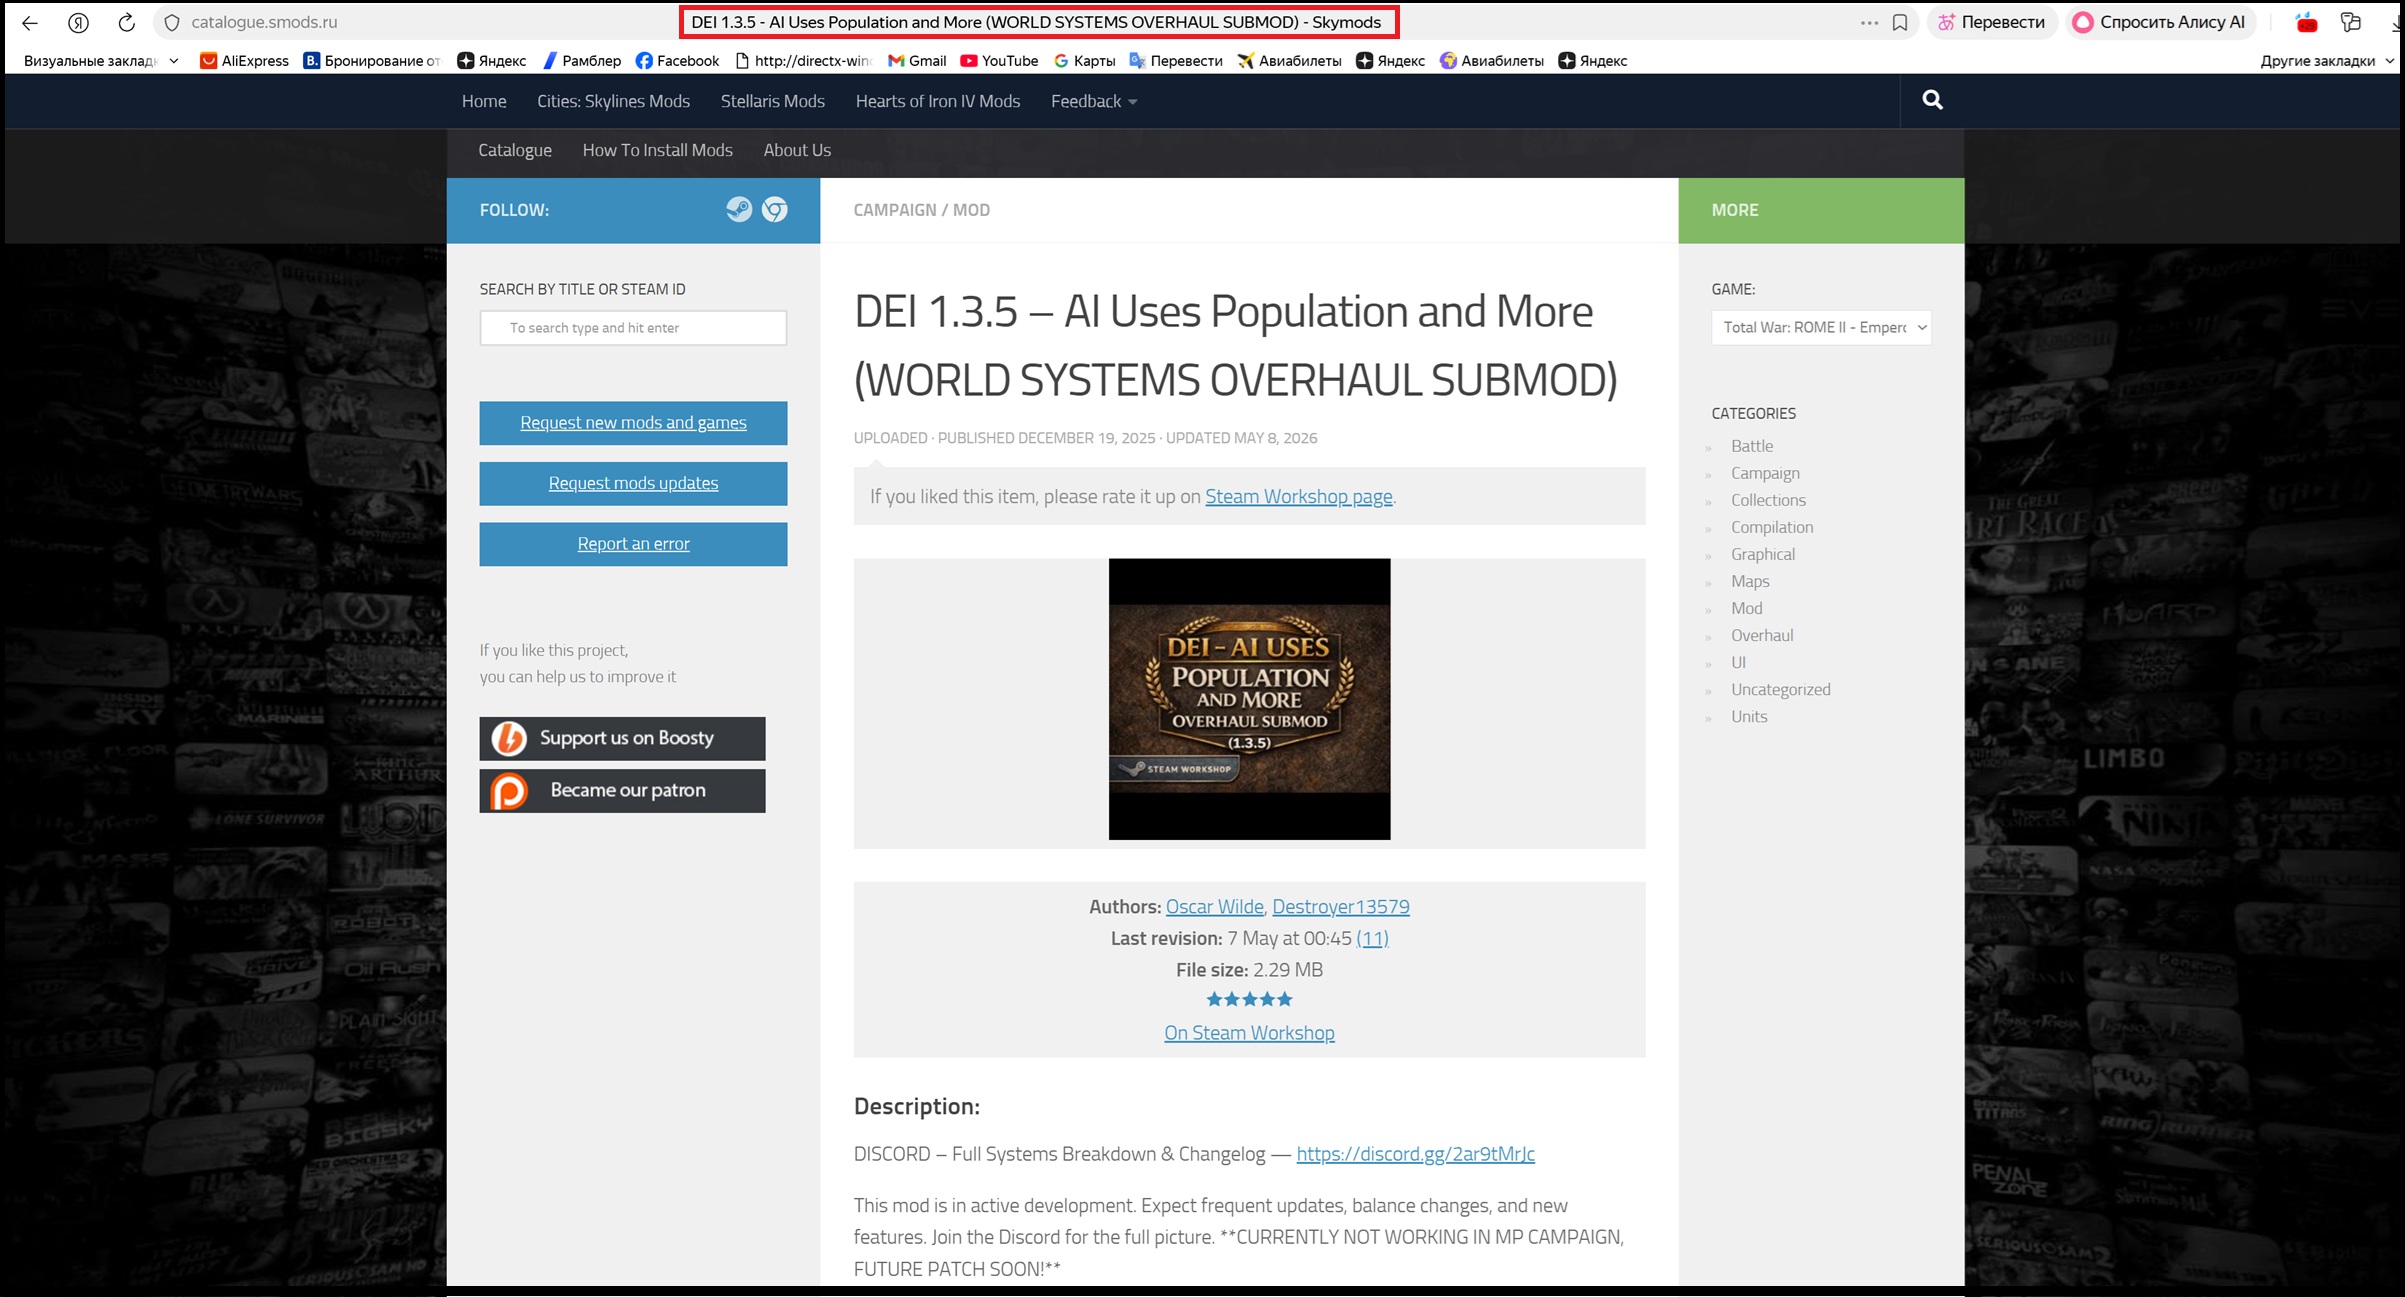Open site search magnifier icon
This screenshot has width=2405, height=1297.
[x=1932, y=100]
